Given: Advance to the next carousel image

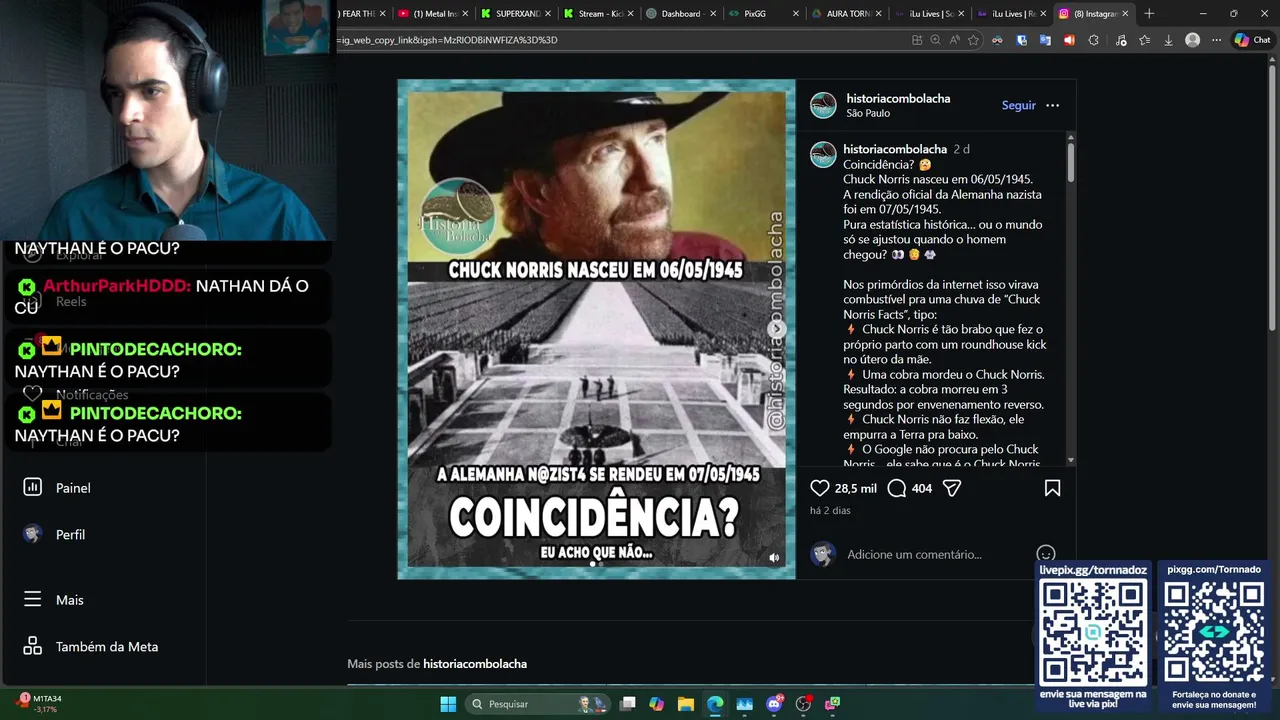Looking at the screenshot, I should [777, 329].
